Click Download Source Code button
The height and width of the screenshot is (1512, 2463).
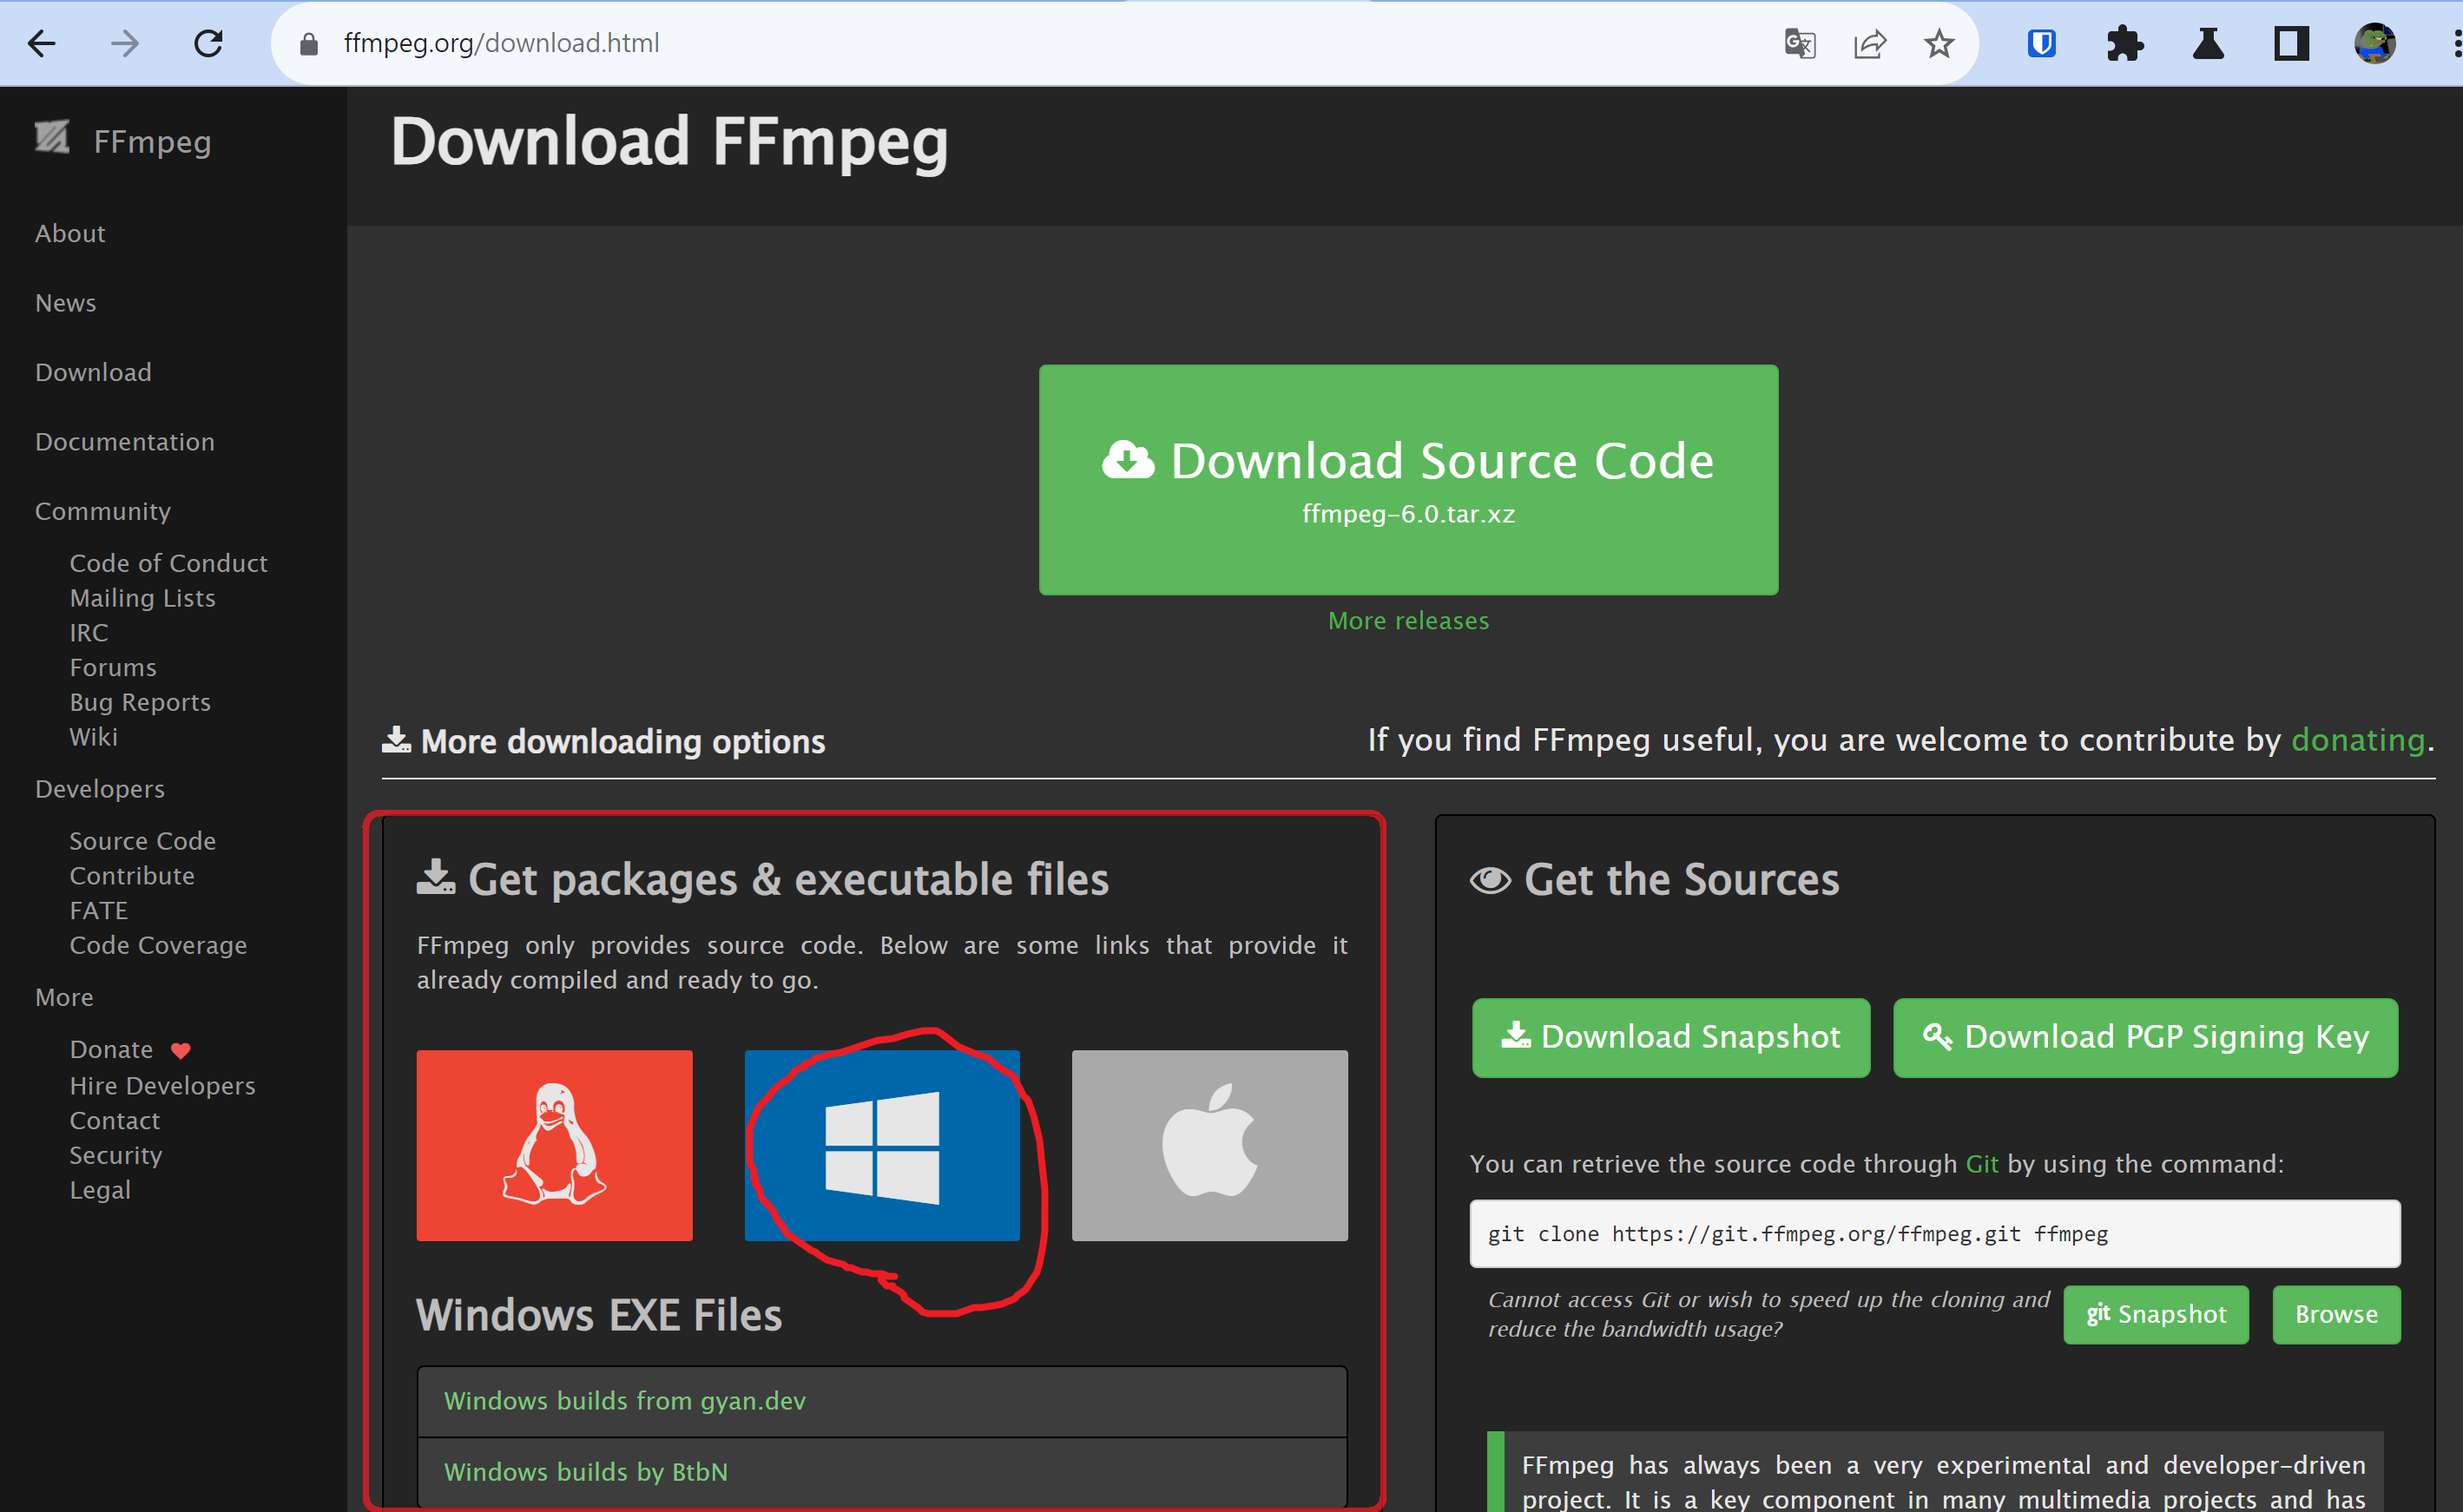coord(1408,479)
